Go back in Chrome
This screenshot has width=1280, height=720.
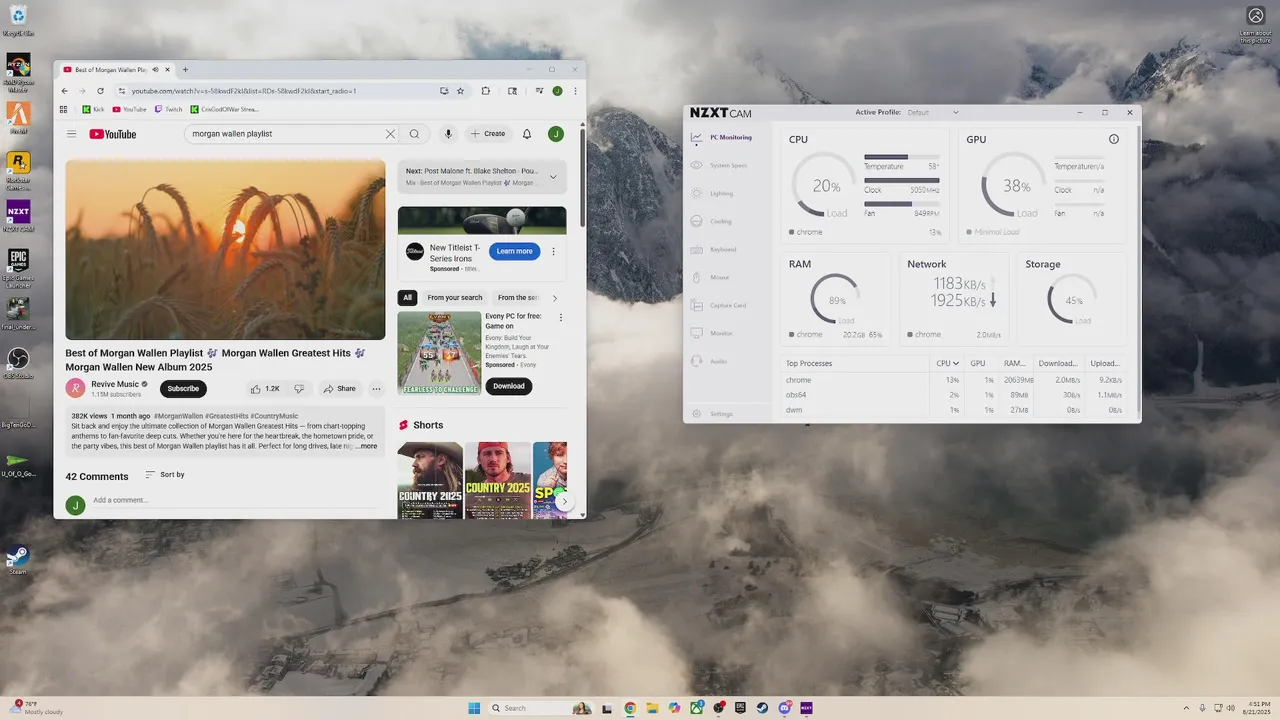pyautogui.click(x=64, y=91)
